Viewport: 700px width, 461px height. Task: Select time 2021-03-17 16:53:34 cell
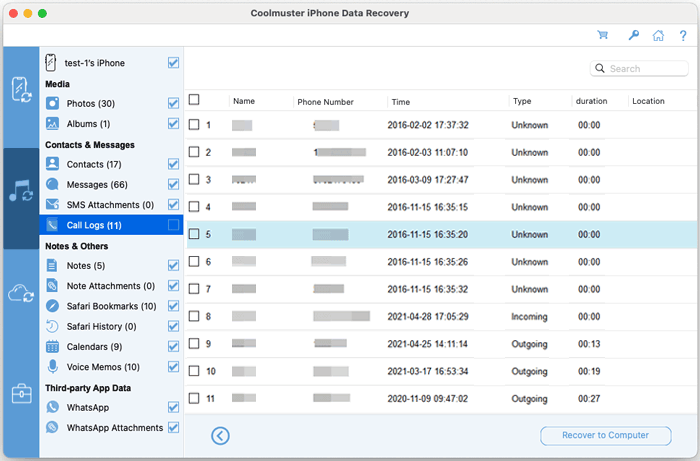point(428,371)
